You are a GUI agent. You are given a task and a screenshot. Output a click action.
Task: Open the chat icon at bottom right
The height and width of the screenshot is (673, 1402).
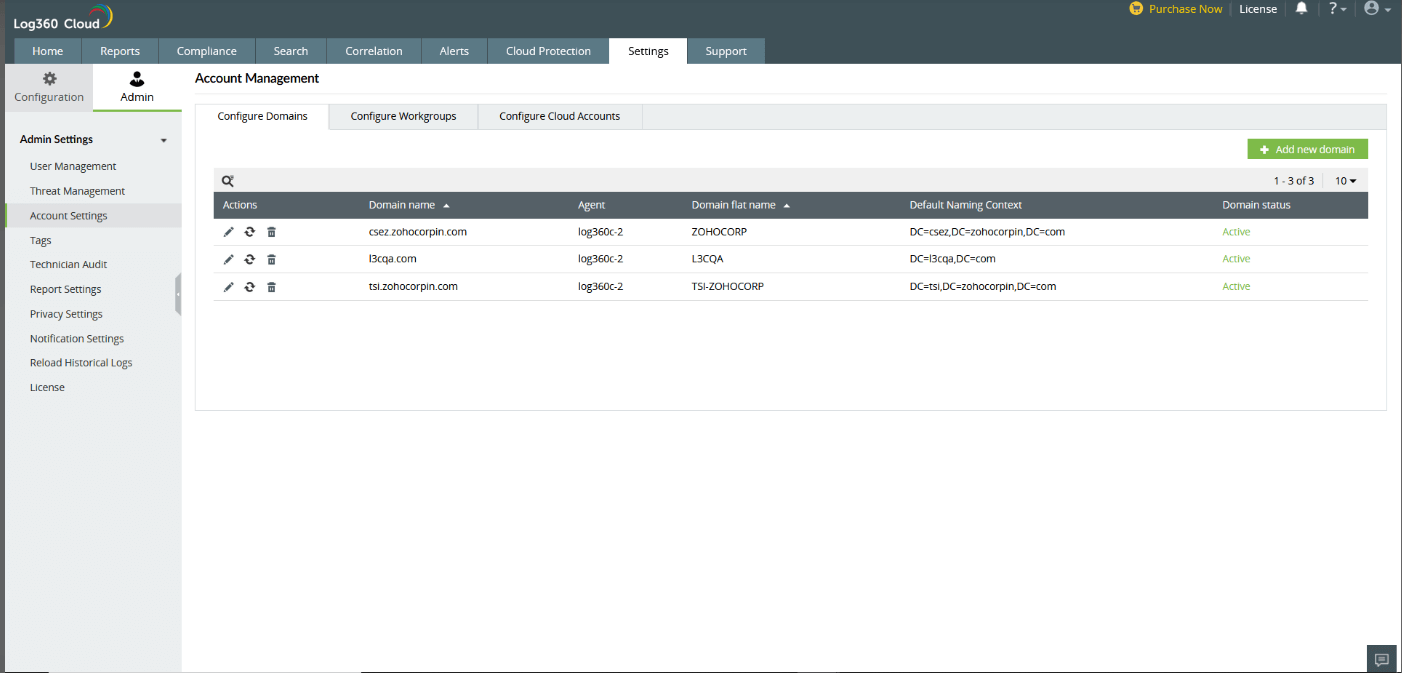(1381, 659)
